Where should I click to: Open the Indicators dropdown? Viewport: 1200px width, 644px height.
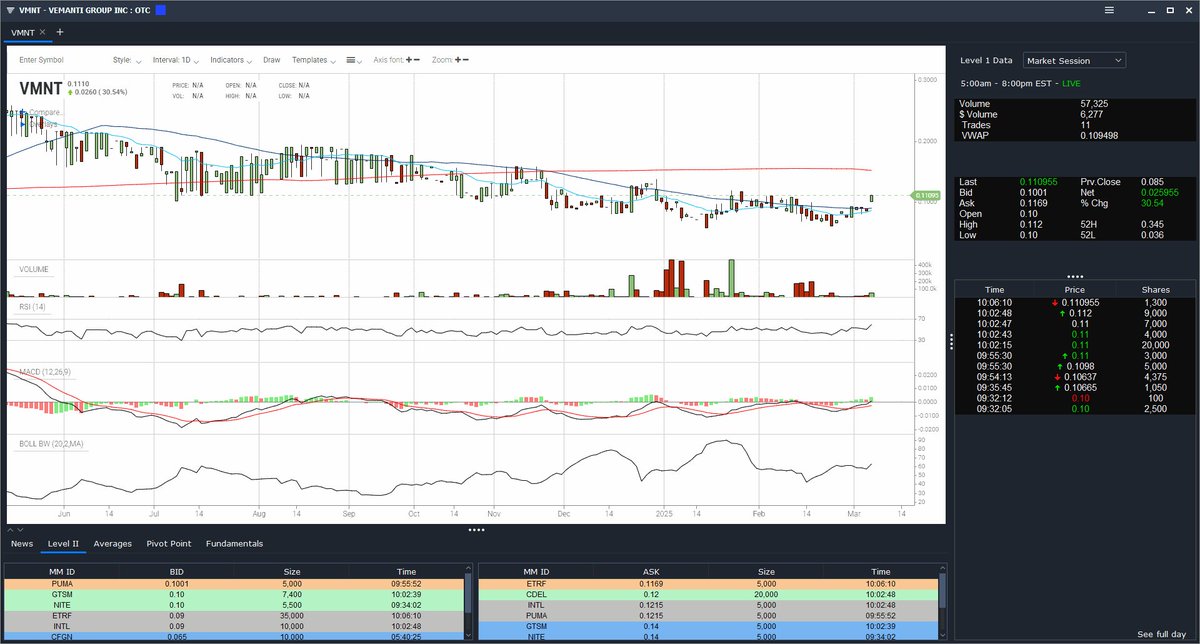pos(232,60)
